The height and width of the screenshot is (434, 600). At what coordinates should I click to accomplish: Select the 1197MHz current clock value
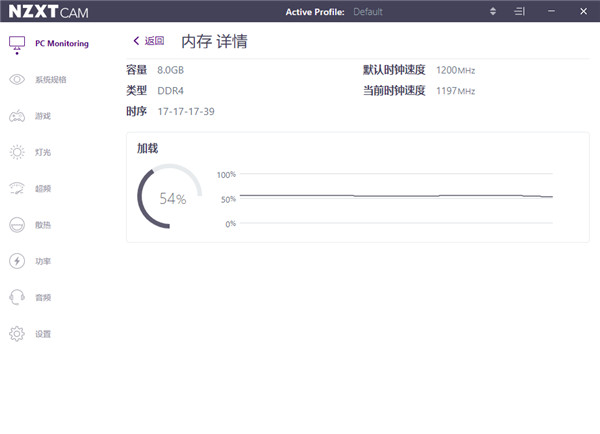click(x=455, y=91)
